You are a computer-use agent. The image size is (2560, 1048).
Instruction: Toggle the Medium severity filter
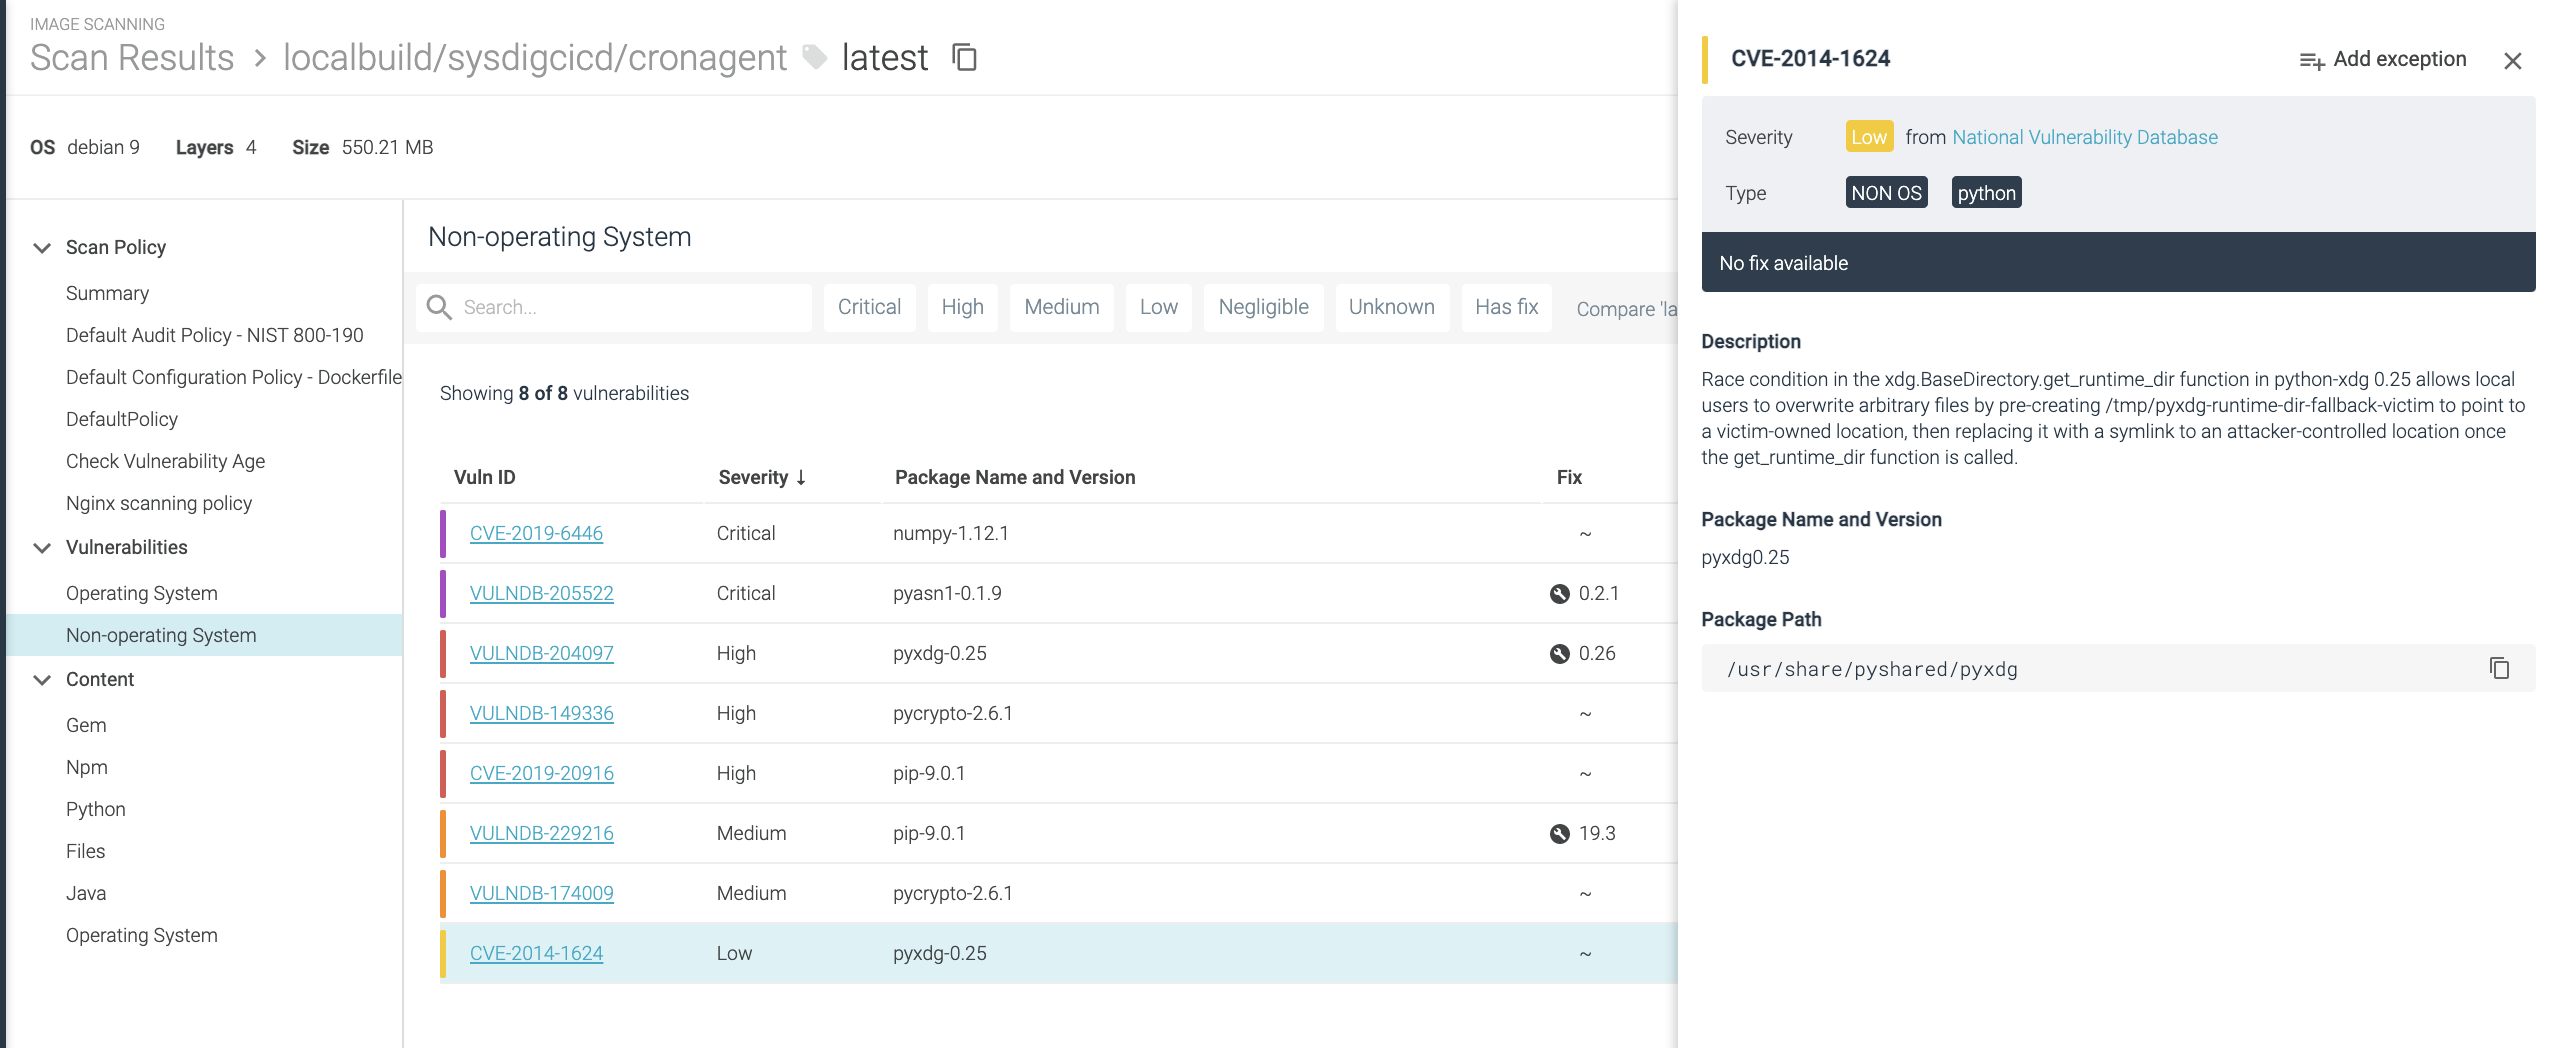click(x=1061, y=307)
